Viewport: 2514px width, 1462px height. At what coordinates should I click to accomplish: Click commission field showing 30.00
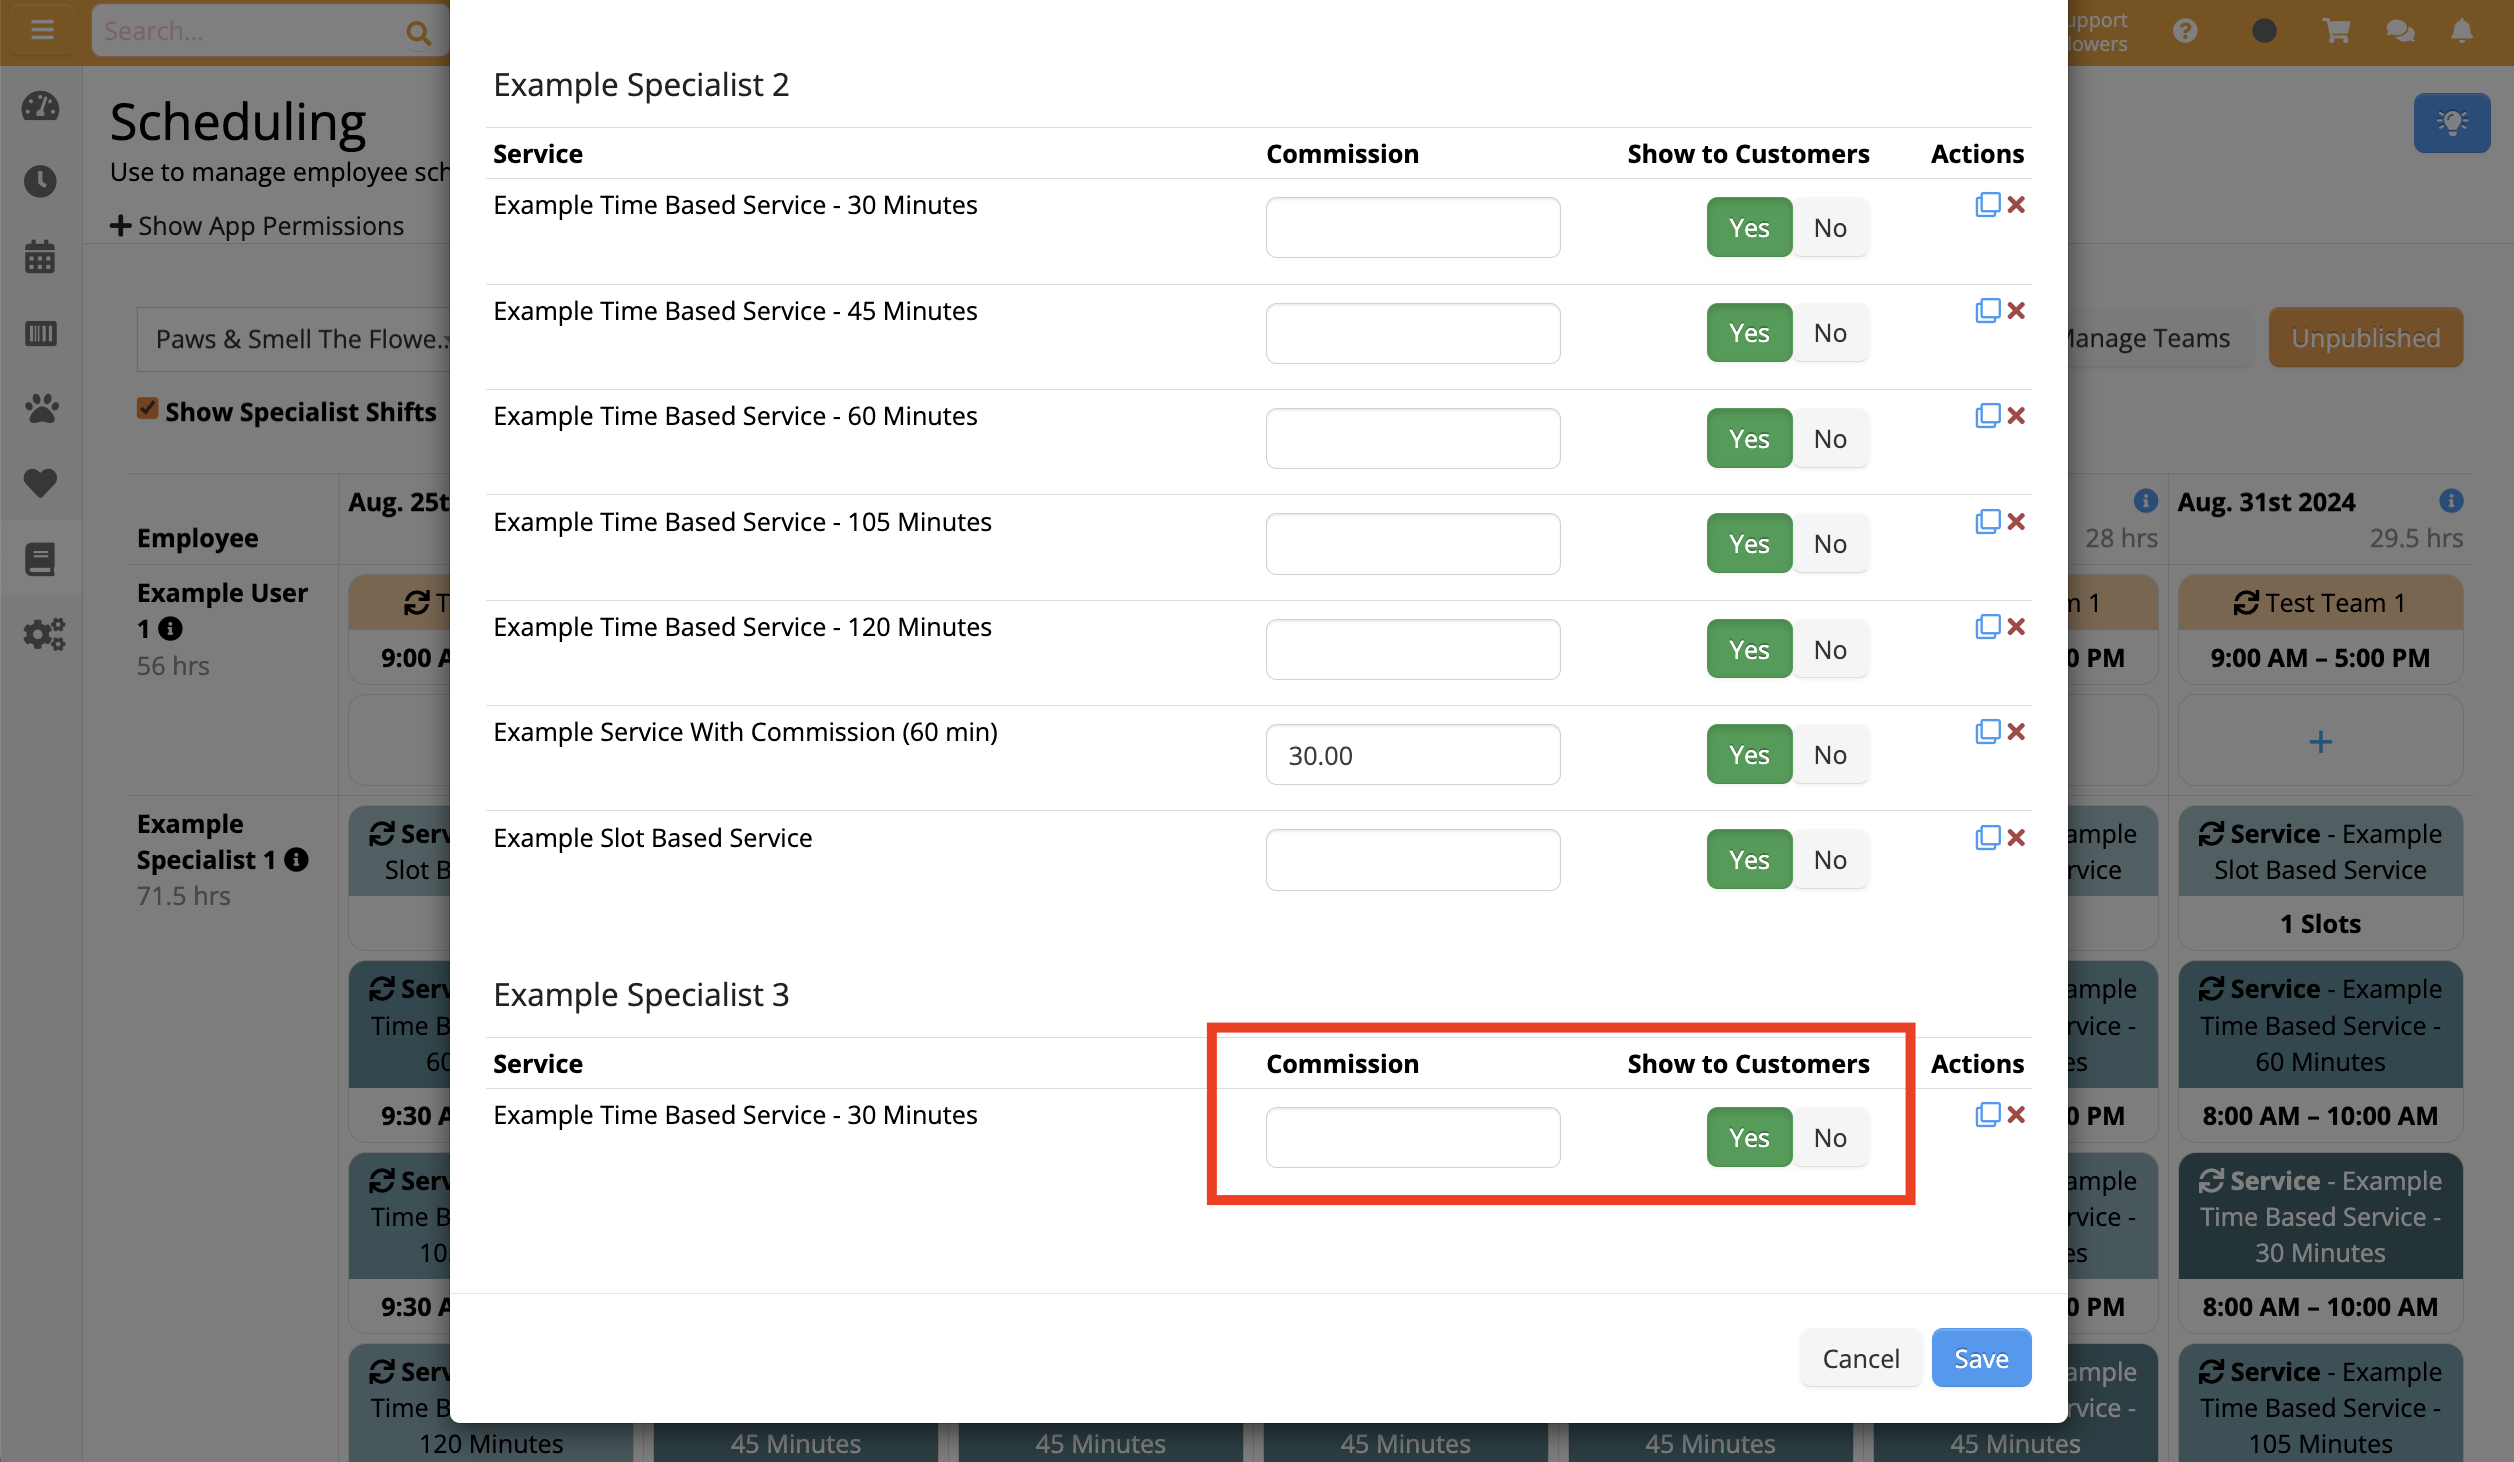[1412, 755]
